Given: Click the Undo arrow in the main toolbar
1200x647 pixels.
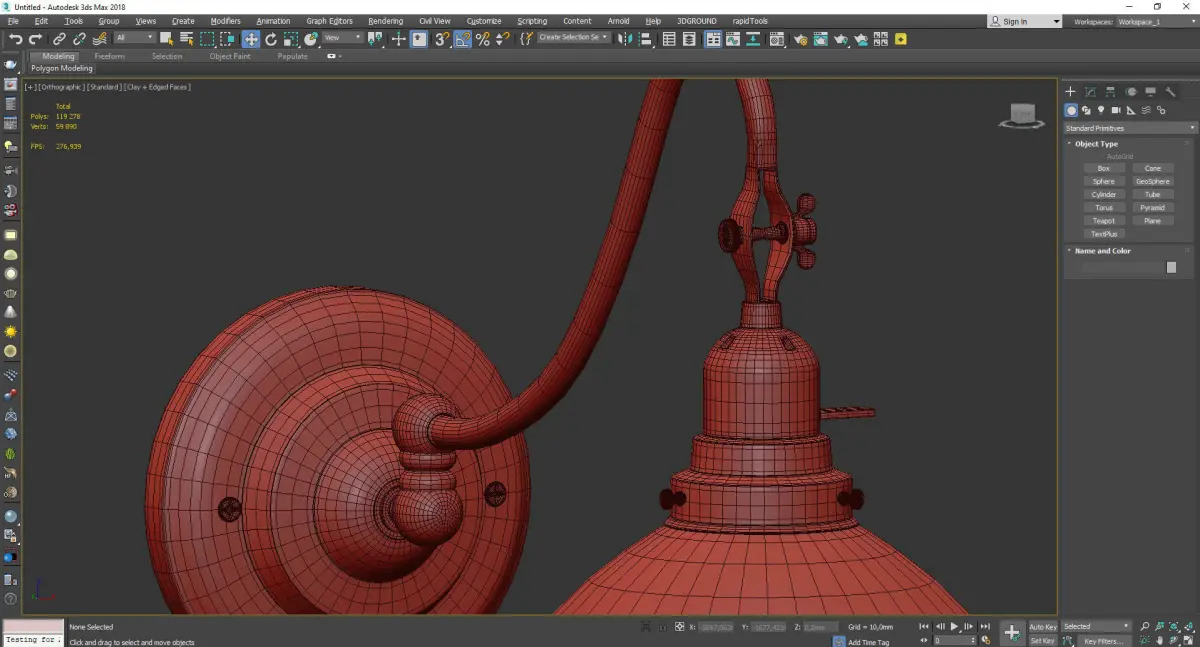Looking at the screenshot, I should tap(15, 39).
